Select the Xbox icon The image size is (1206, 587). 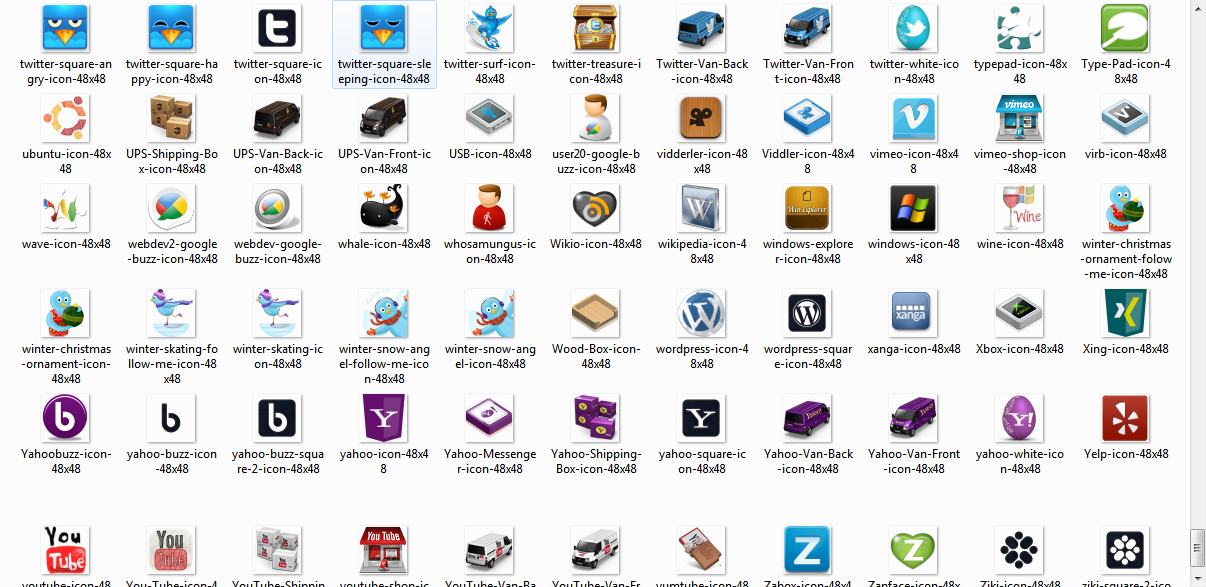point(1020,314)
